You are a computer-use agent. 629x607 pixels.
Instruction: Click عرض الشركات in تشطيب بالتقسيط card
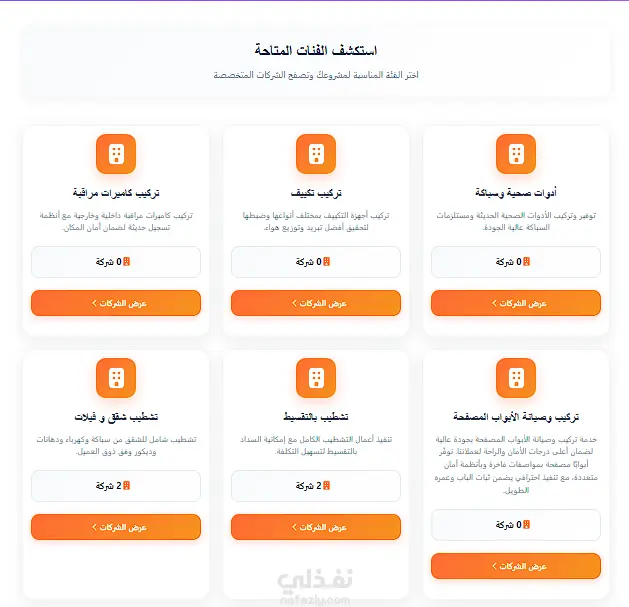tap(316, 527)
